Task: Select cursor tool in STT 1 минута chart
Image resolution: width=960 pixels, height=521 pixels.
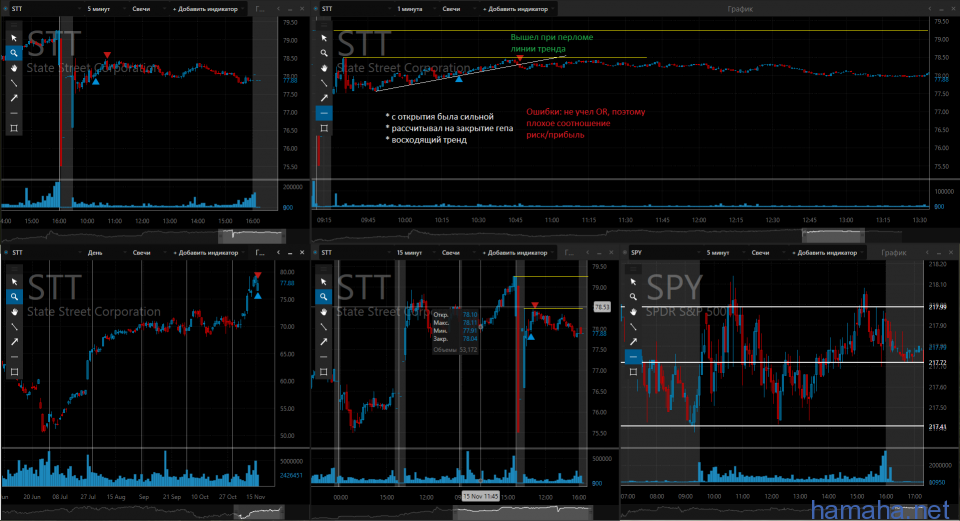Action: coord(324,38)
